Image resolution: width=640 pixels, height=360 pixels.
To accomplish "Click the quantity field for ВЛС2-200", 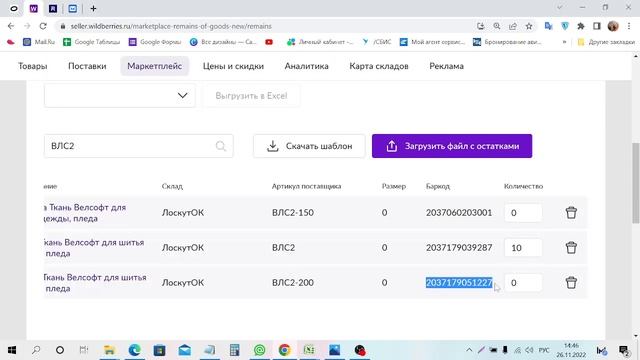I will click(523, 282).
